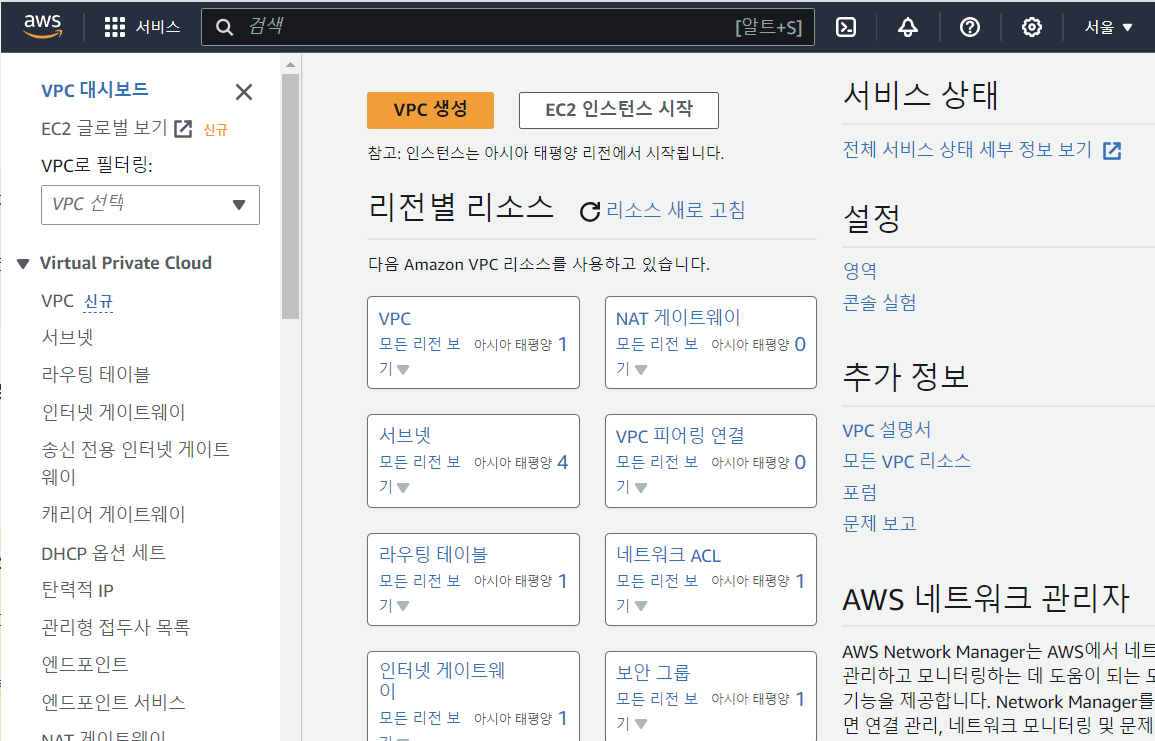Go to the AWS console home logo

point(42,27)
